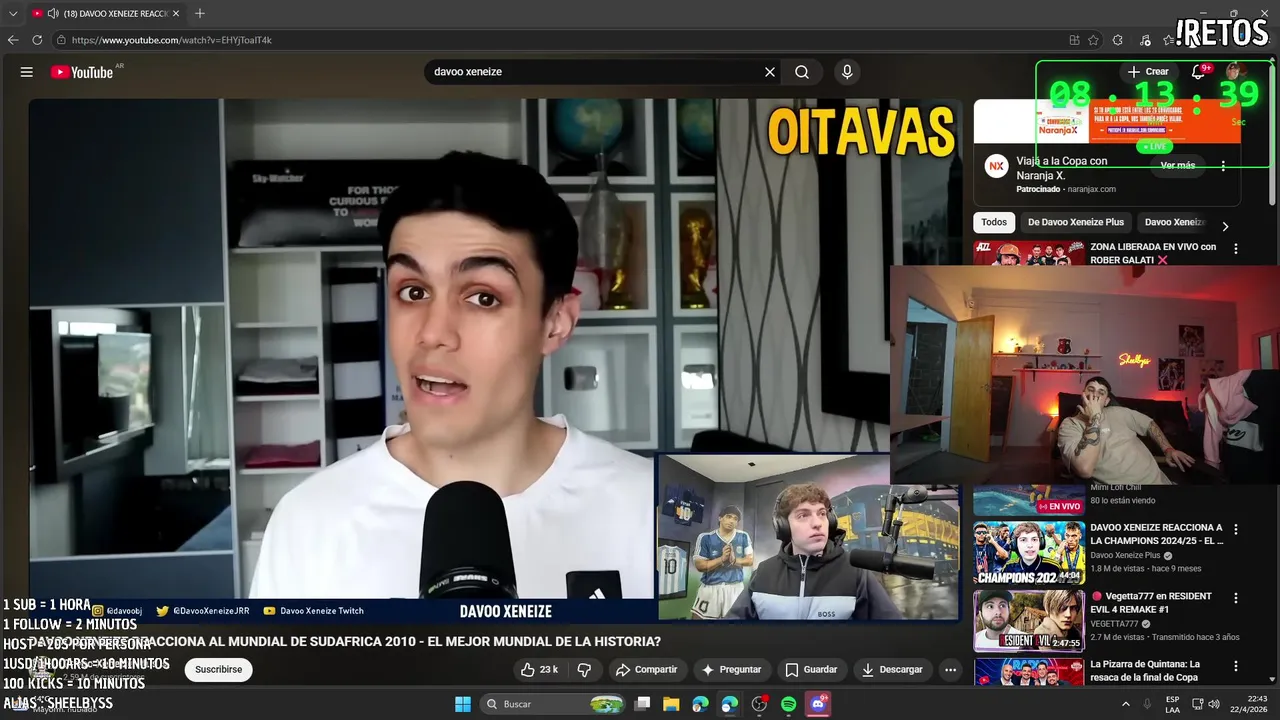Open Spotify from the taskbar
The image size is (1280, 720).
pyautogui.click(x=788, y=704)
